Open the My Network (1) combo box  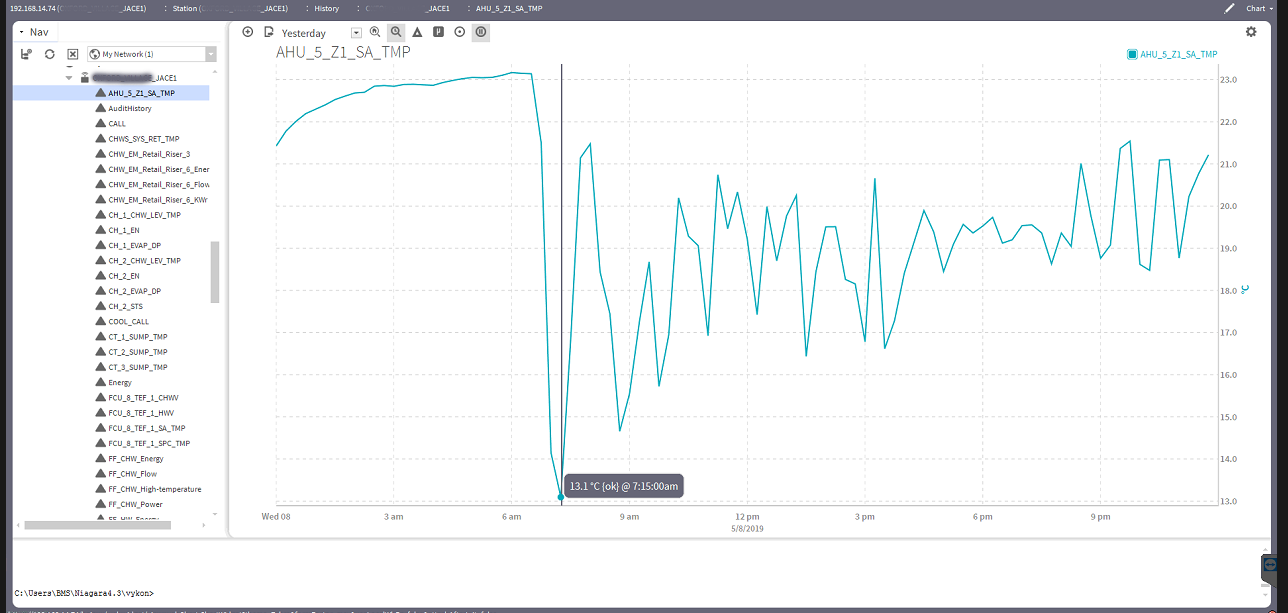tap(151, 54)
